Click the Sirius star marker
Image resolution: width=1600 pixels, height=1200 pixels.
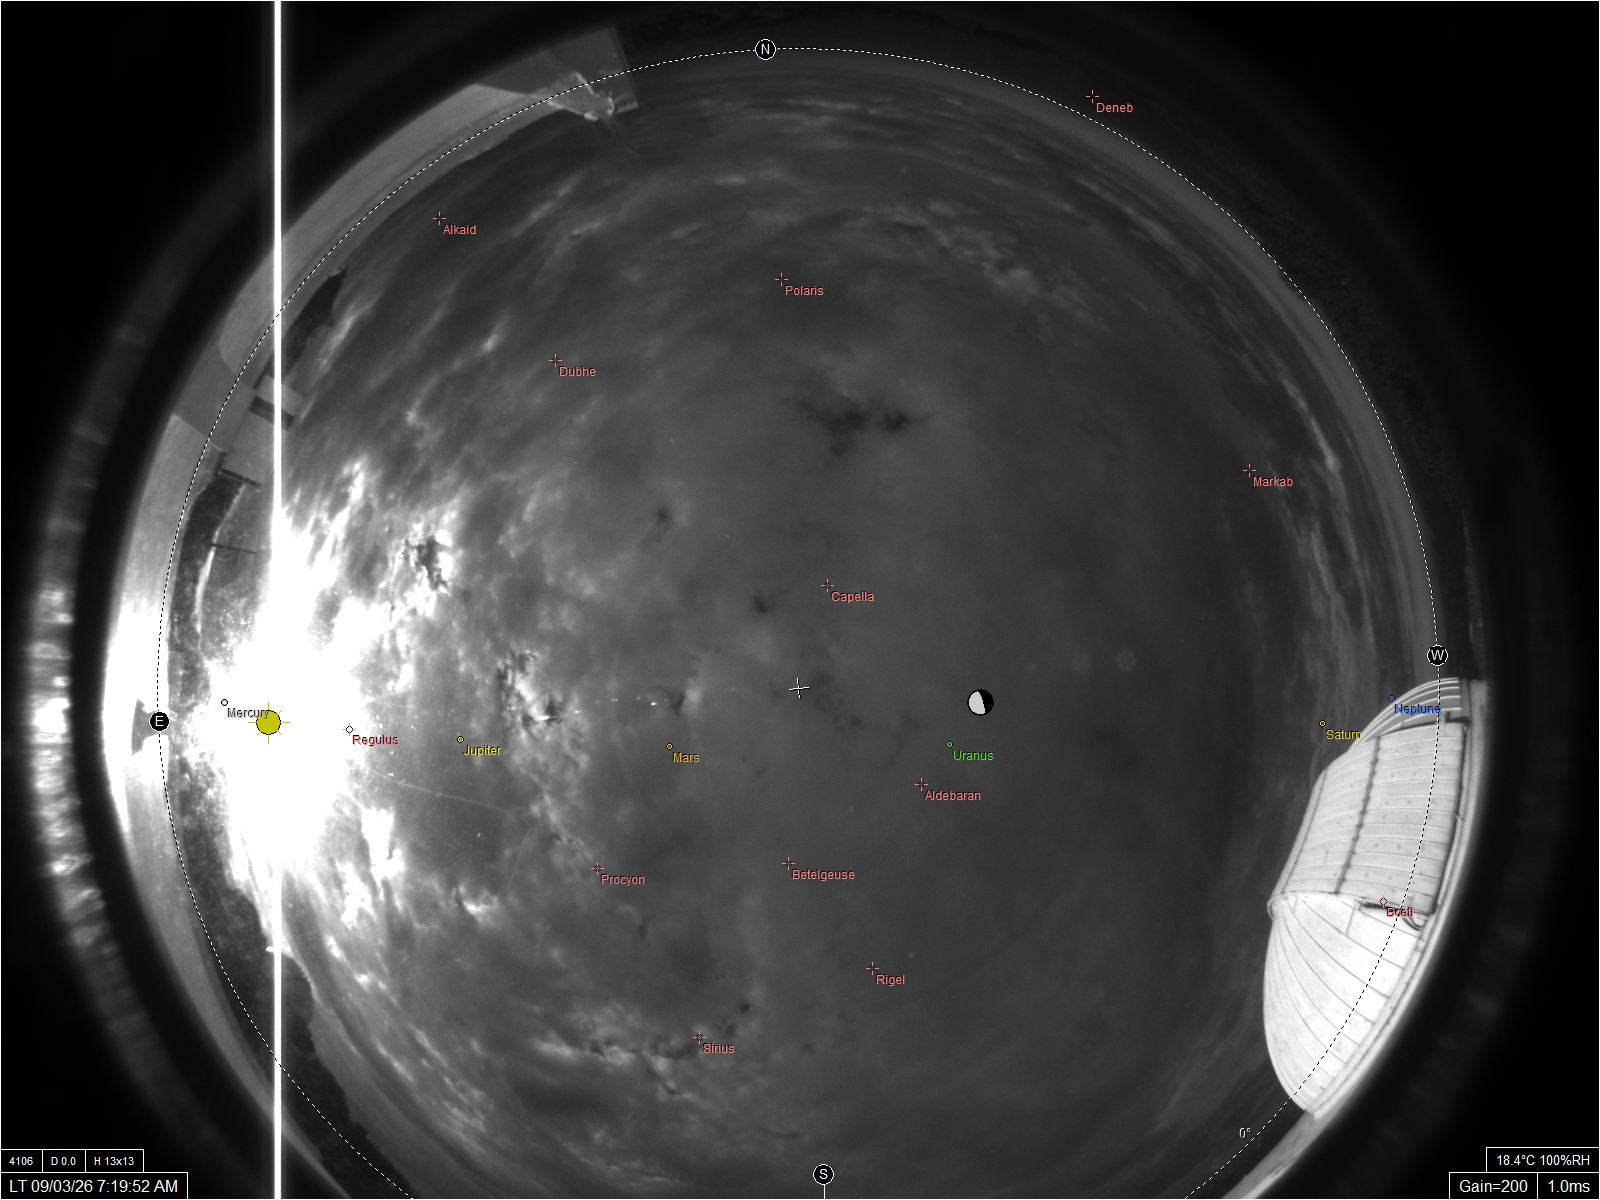[x=699, y=1038]
